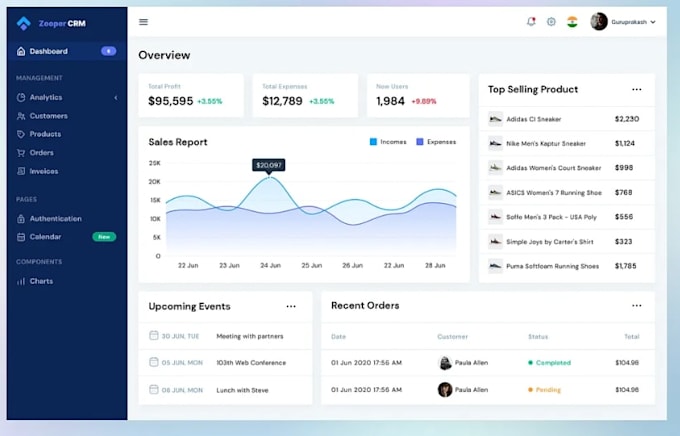Click the Pending status label
680x436 pixels.
(x=548, y=390)
